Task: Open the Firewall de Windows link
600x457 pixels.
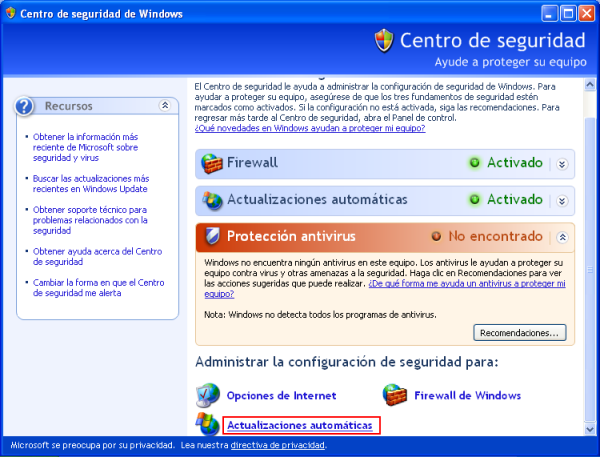Action: click(x=467, y=396)
